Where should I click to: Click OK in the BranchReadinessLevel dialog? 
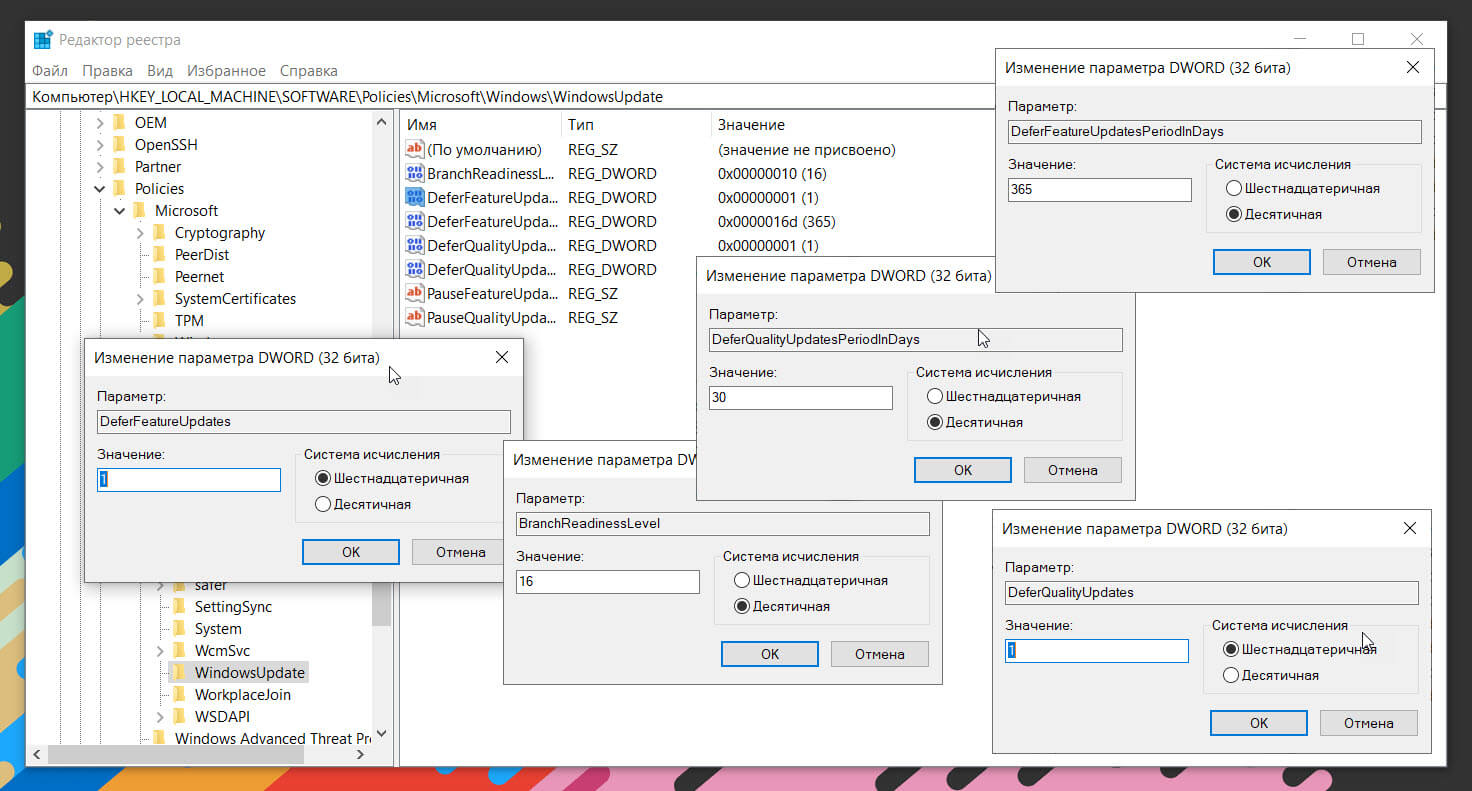click(x=770, y=654)
